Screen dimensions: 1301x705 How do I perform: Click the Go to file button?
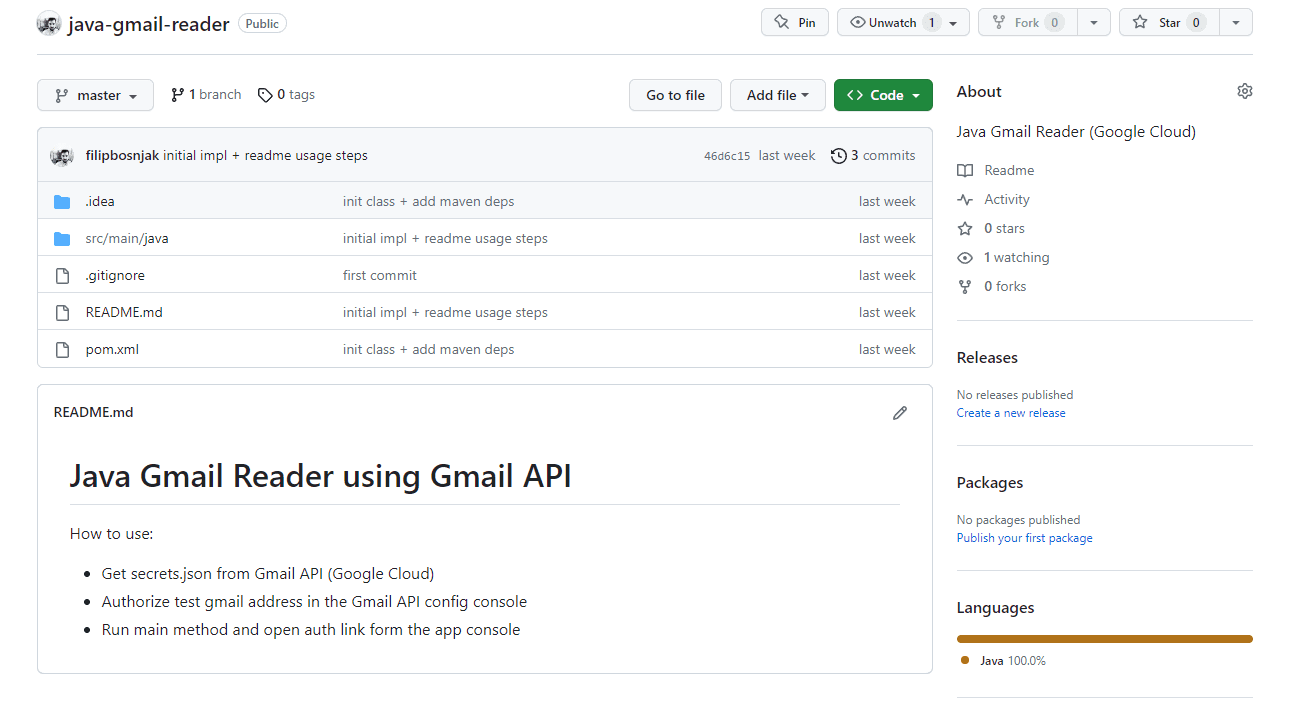pos(675,95)
